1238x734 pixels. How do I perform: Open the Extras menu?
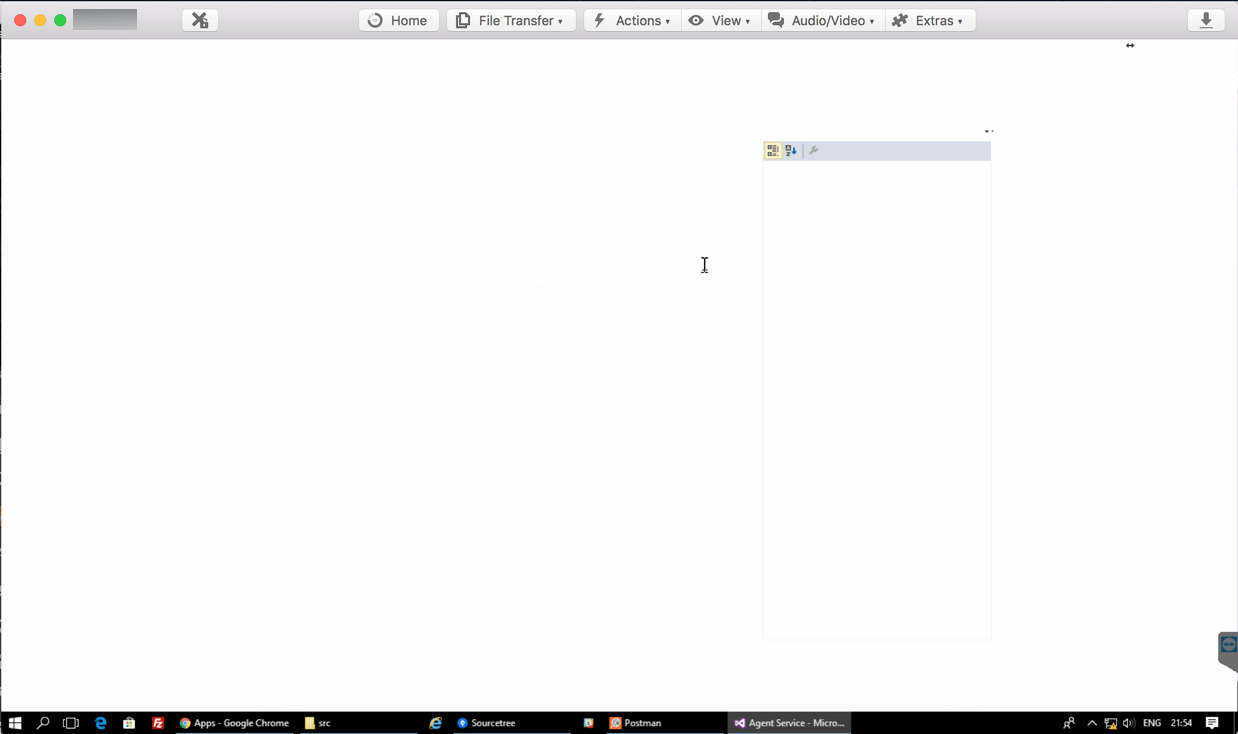(x=929, y=20)
